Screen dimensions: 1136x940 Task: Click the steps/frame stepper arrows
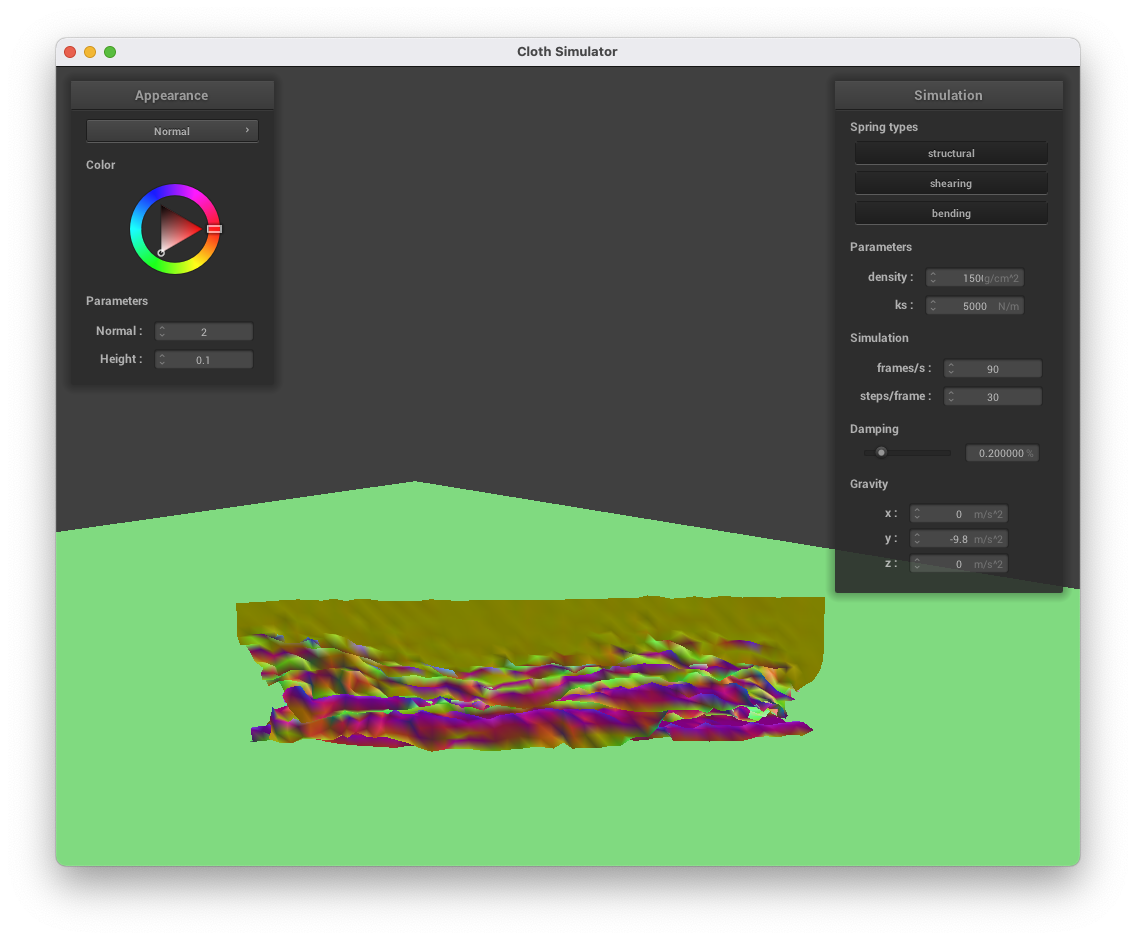[951, 396]
